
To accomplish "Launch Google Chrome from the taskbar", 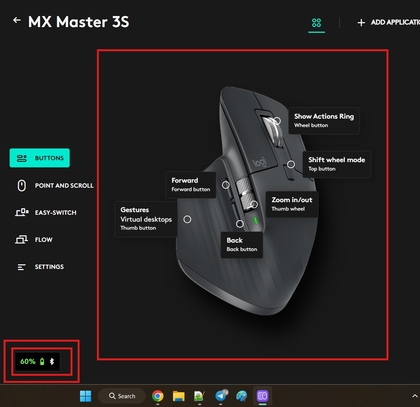I will point(158,396).
